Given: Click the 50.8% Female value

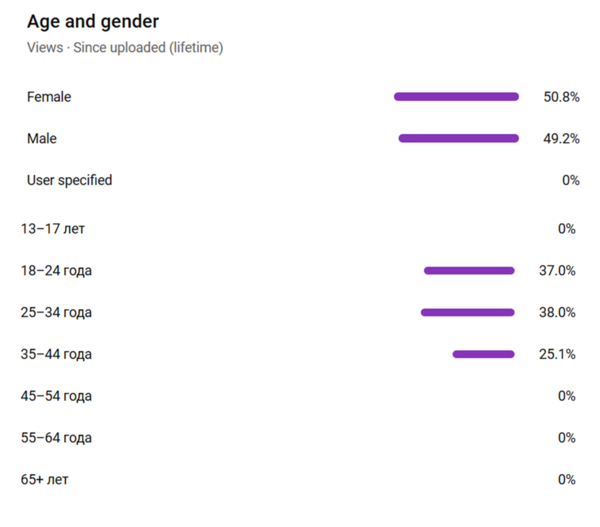Looking at the screenshot, I should [560, 97].
